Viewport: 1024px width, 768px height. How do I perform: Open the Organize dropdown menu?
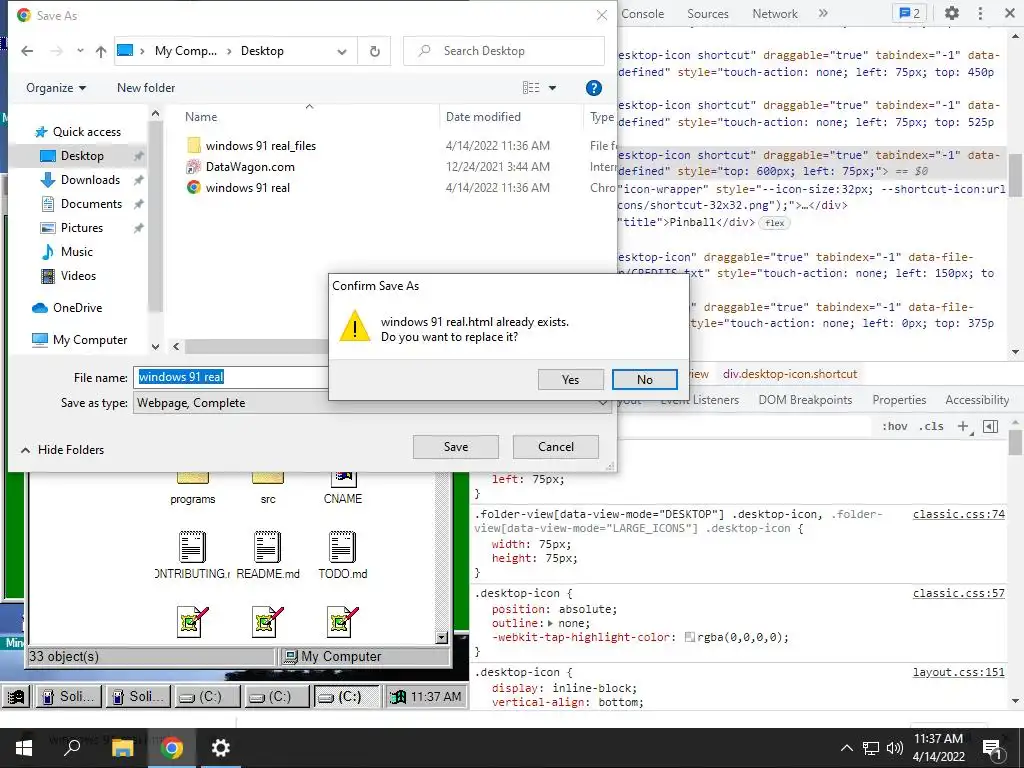[x=56, y=88]
